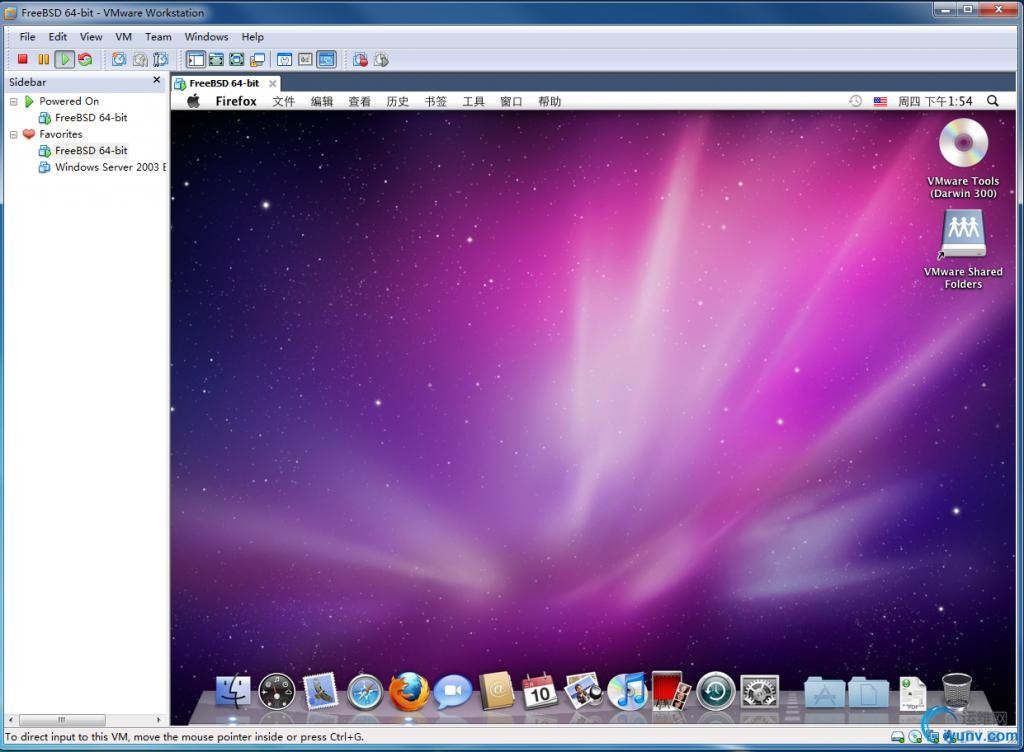Open the 窗口 menu

[511, 101]
